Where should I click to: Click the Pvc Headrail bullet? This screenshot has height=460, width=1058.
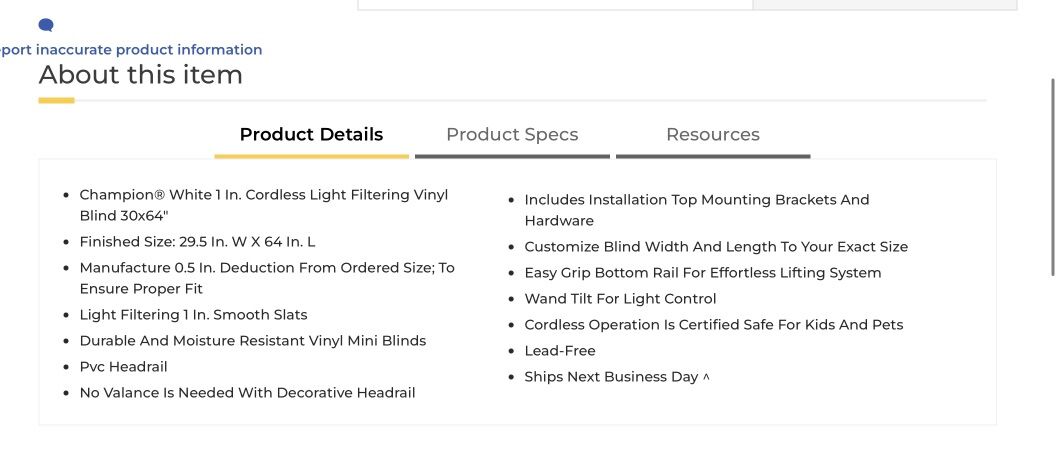(123, 367)
